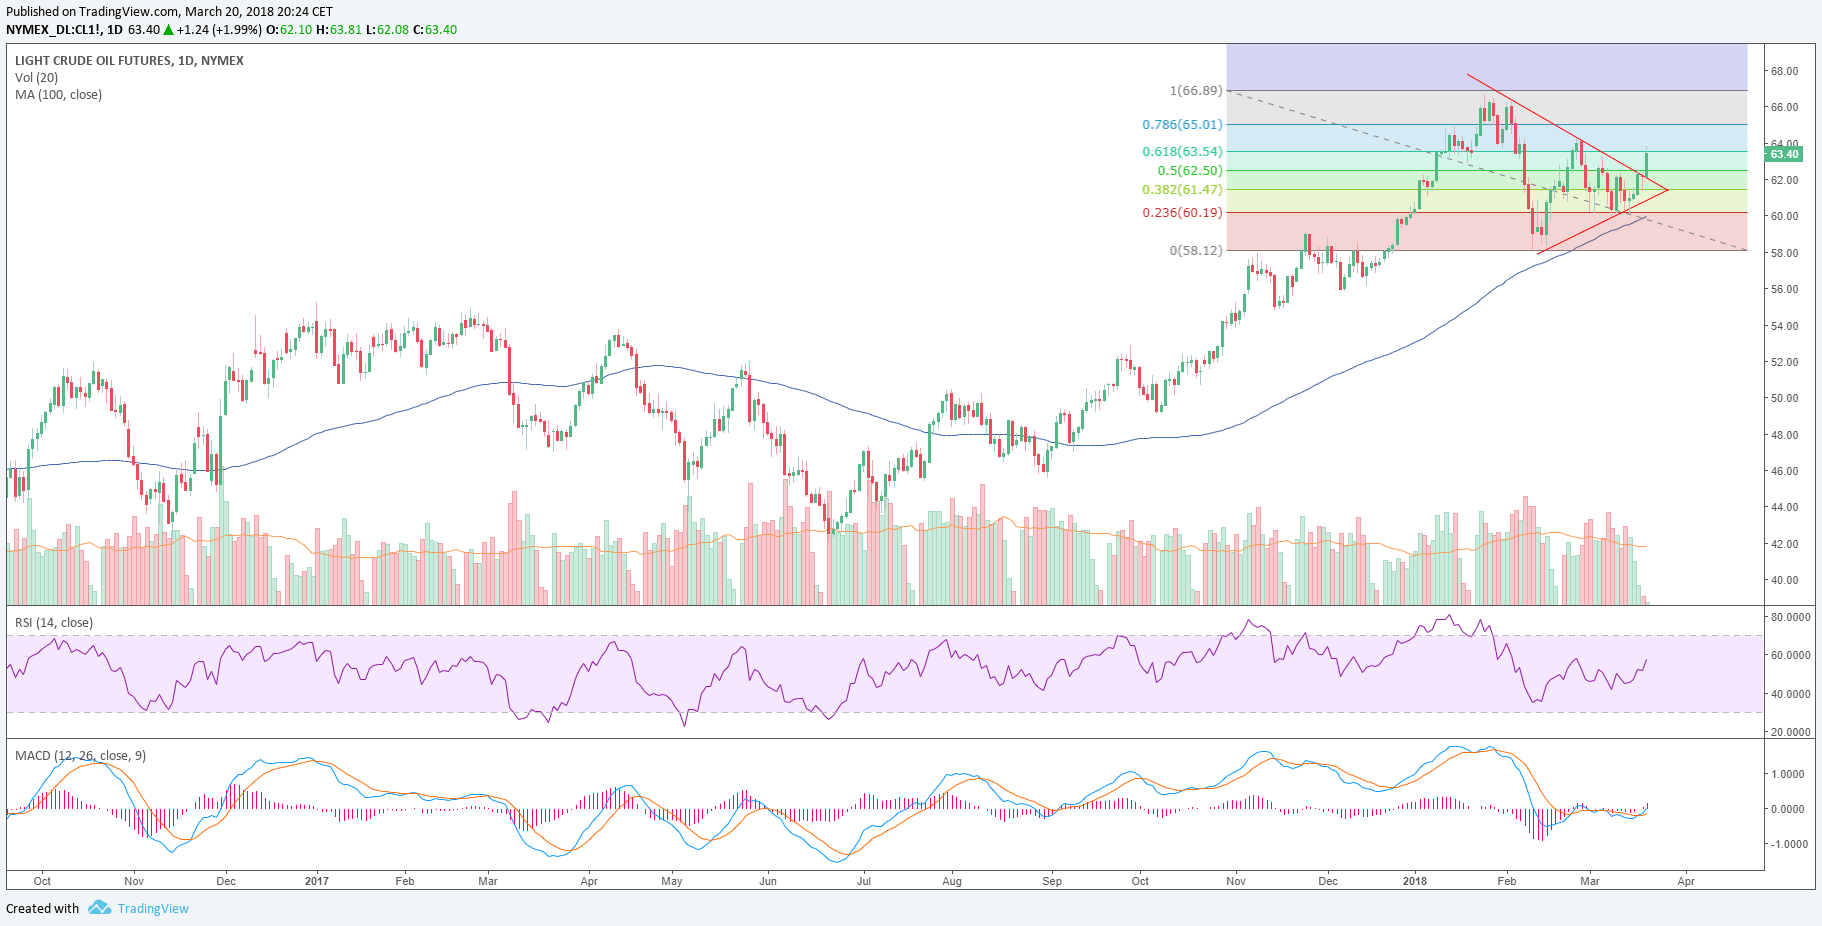Click the -1.0000 MACD axis label
Screen dimensions: 1822x926
1788,844
